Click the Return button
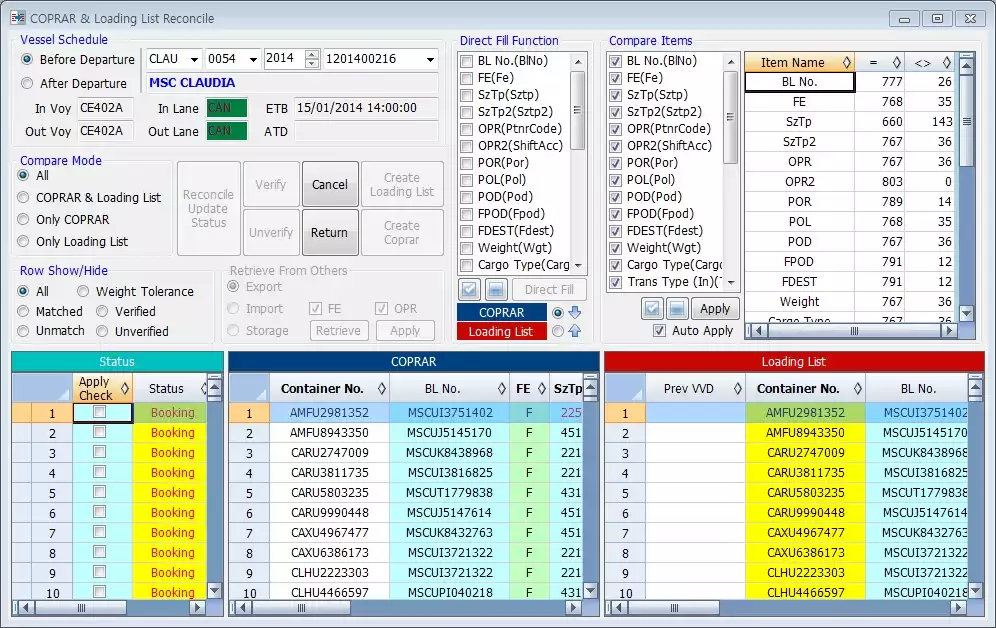Screen dimensions: 996x628 point(330,232)
